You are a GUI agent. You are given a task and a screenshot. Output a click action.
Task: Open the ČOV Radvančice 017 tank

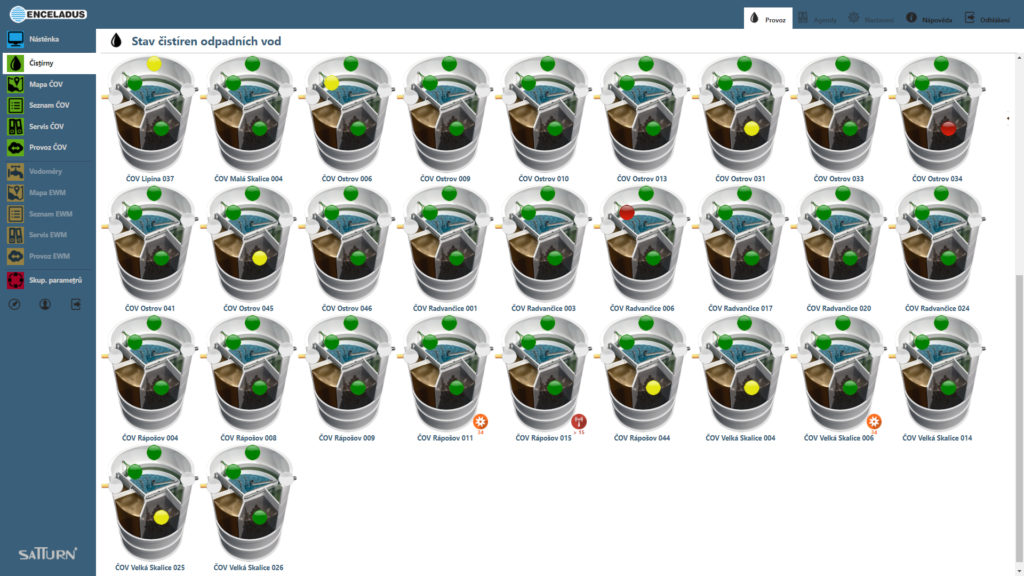(x=741, y=244)
